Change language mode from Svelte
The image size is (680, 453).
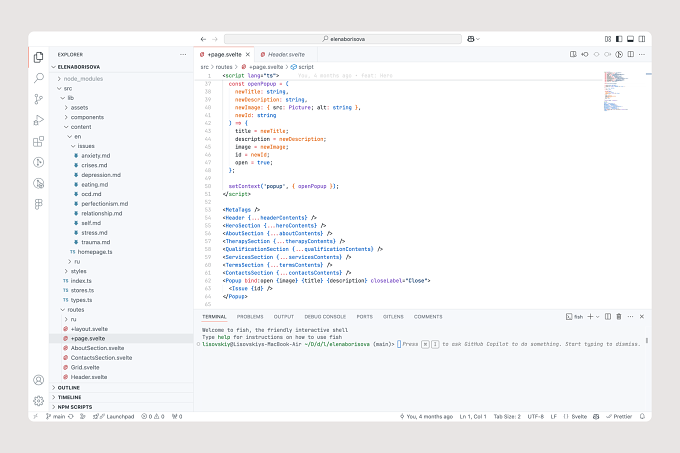pyautogui.click(x=579, y=417)
